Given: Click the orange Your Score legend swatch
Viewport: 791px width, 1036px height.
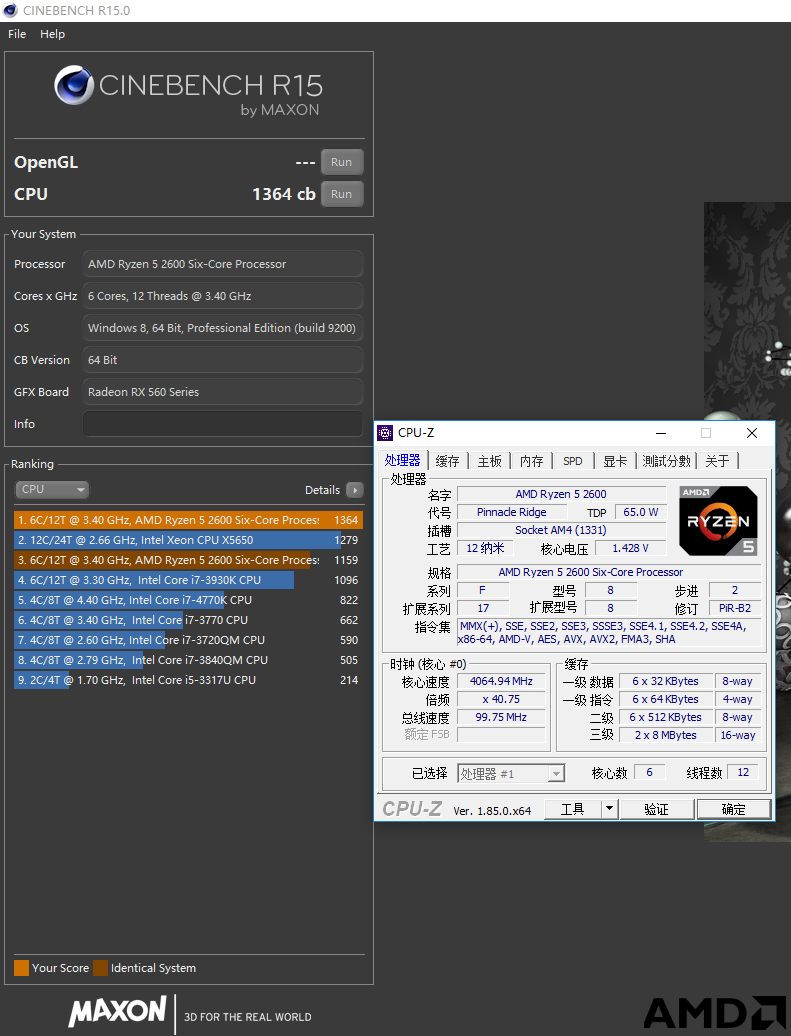Looking at the screenshot, I should coord(21,968).
